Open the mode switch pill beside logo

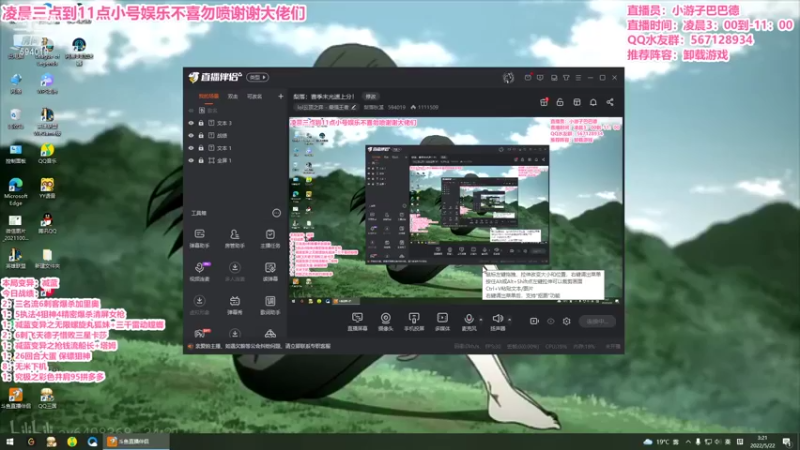click(258, 77)
